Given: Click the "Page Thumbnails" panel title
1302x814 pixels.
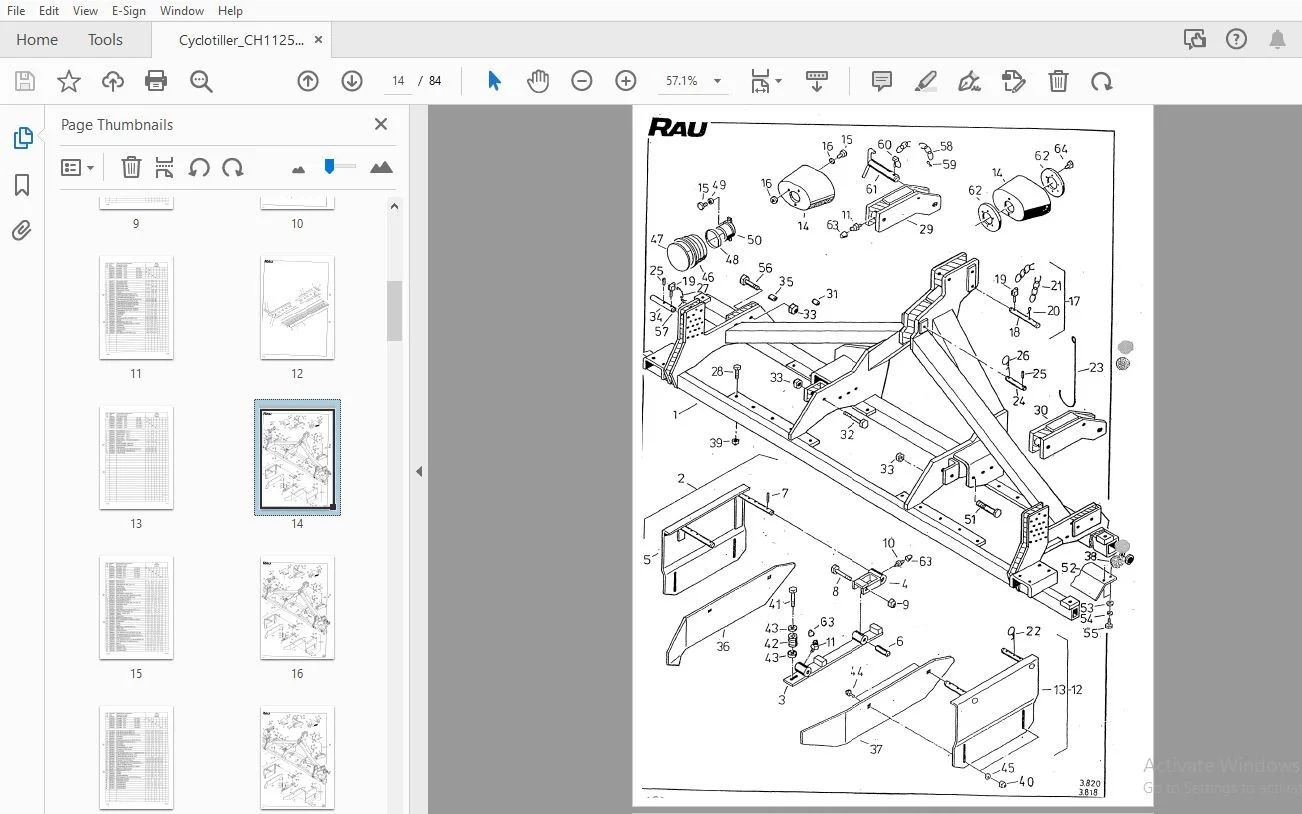Looking at the screenshot, I should (117, 125).
